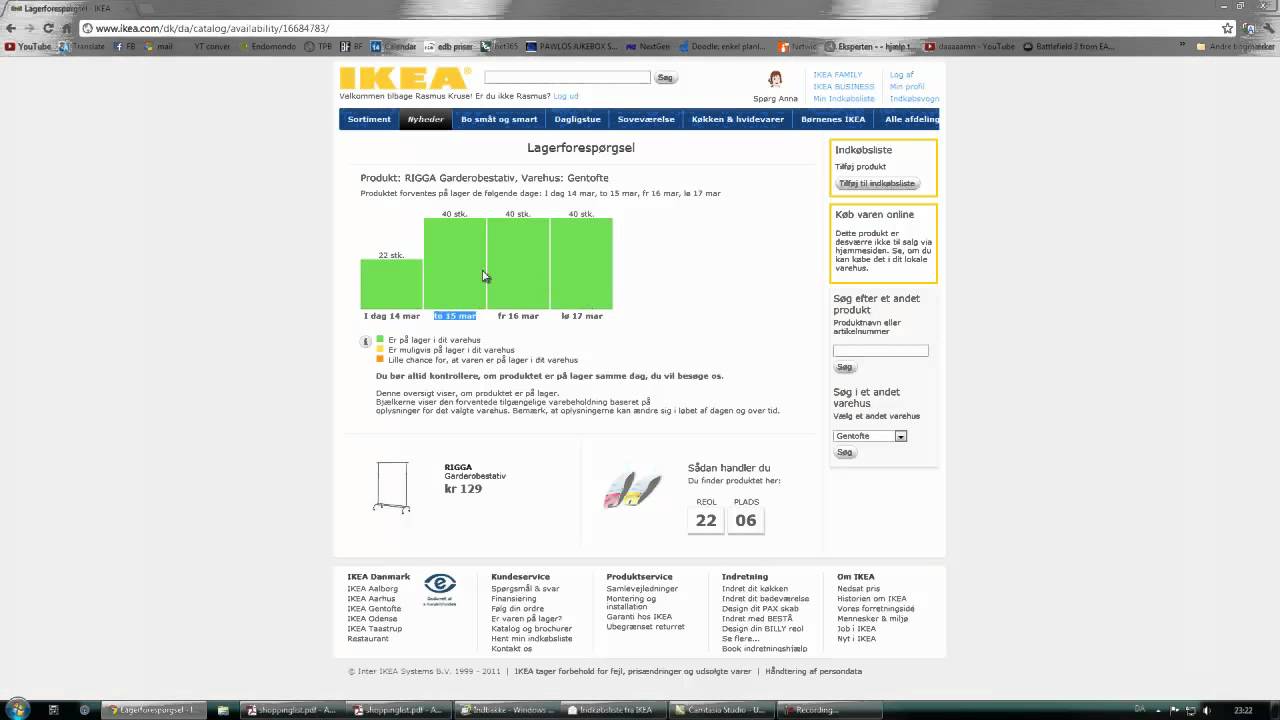Viewport: 1280px width, 720px height.
Task: Click in the top site search field
Action: click(x=567, y=77)
